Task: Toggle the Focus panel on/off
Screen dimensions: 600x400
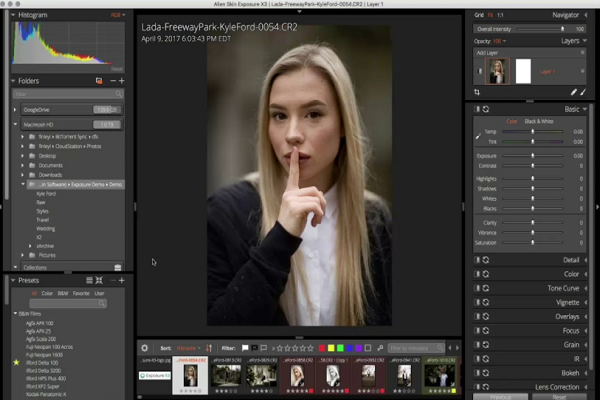Action: tap(477, 331)
